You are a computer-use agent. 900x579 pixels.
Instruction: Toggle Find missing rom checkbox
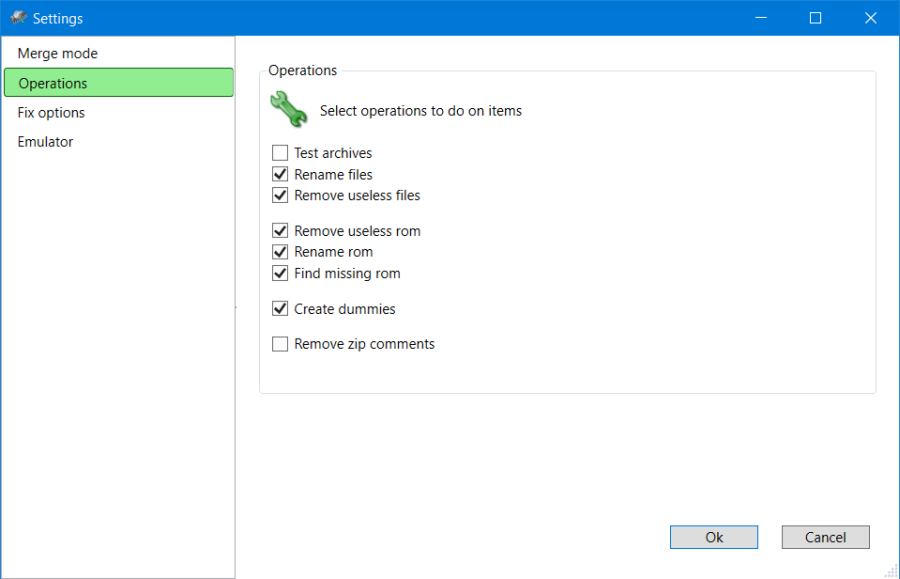coord(280,273)
